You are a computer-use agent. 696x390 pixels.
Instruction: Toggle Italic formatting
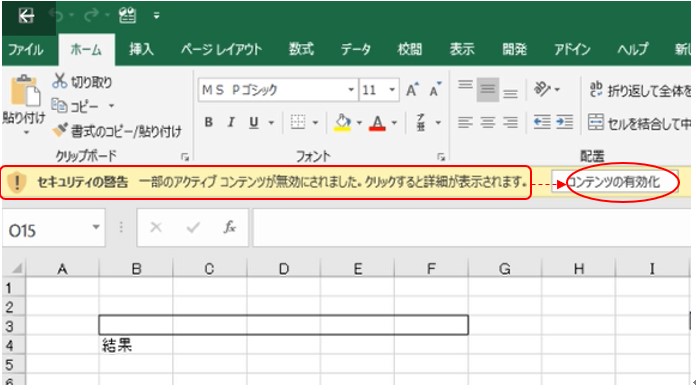(x=231, y=122)
